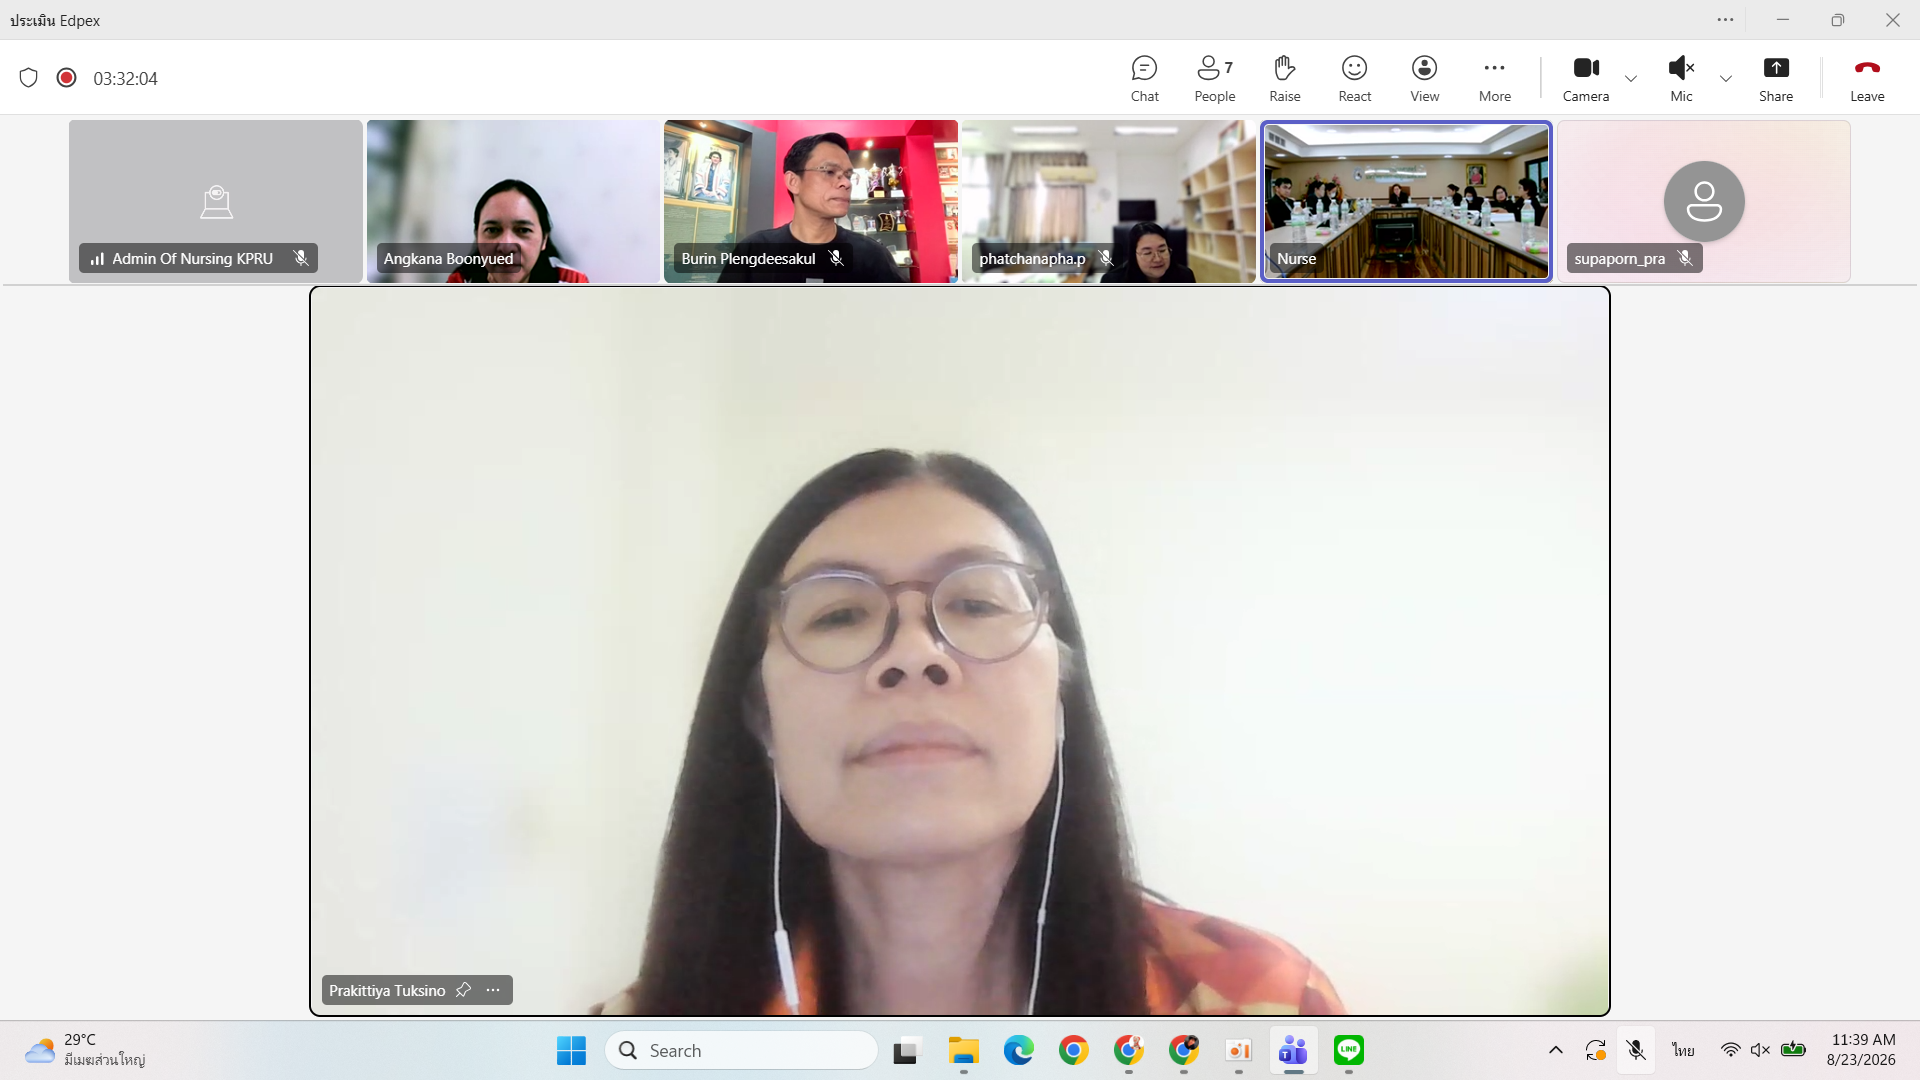
Task: Click the shield security info icon
Action: pyautogui.click(x=29, y=78)
